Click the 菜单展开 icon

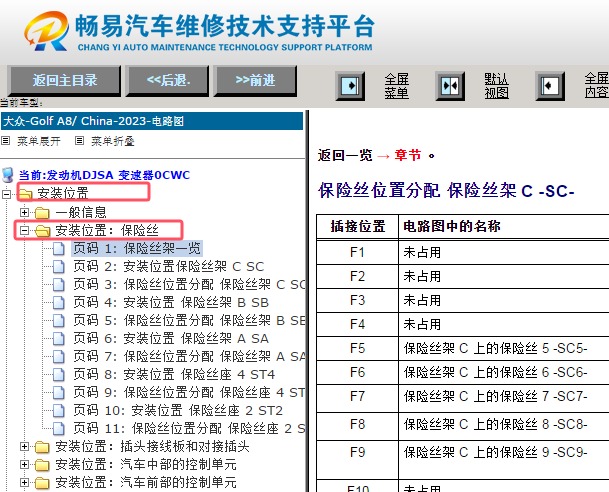click(x=5, y=141)
